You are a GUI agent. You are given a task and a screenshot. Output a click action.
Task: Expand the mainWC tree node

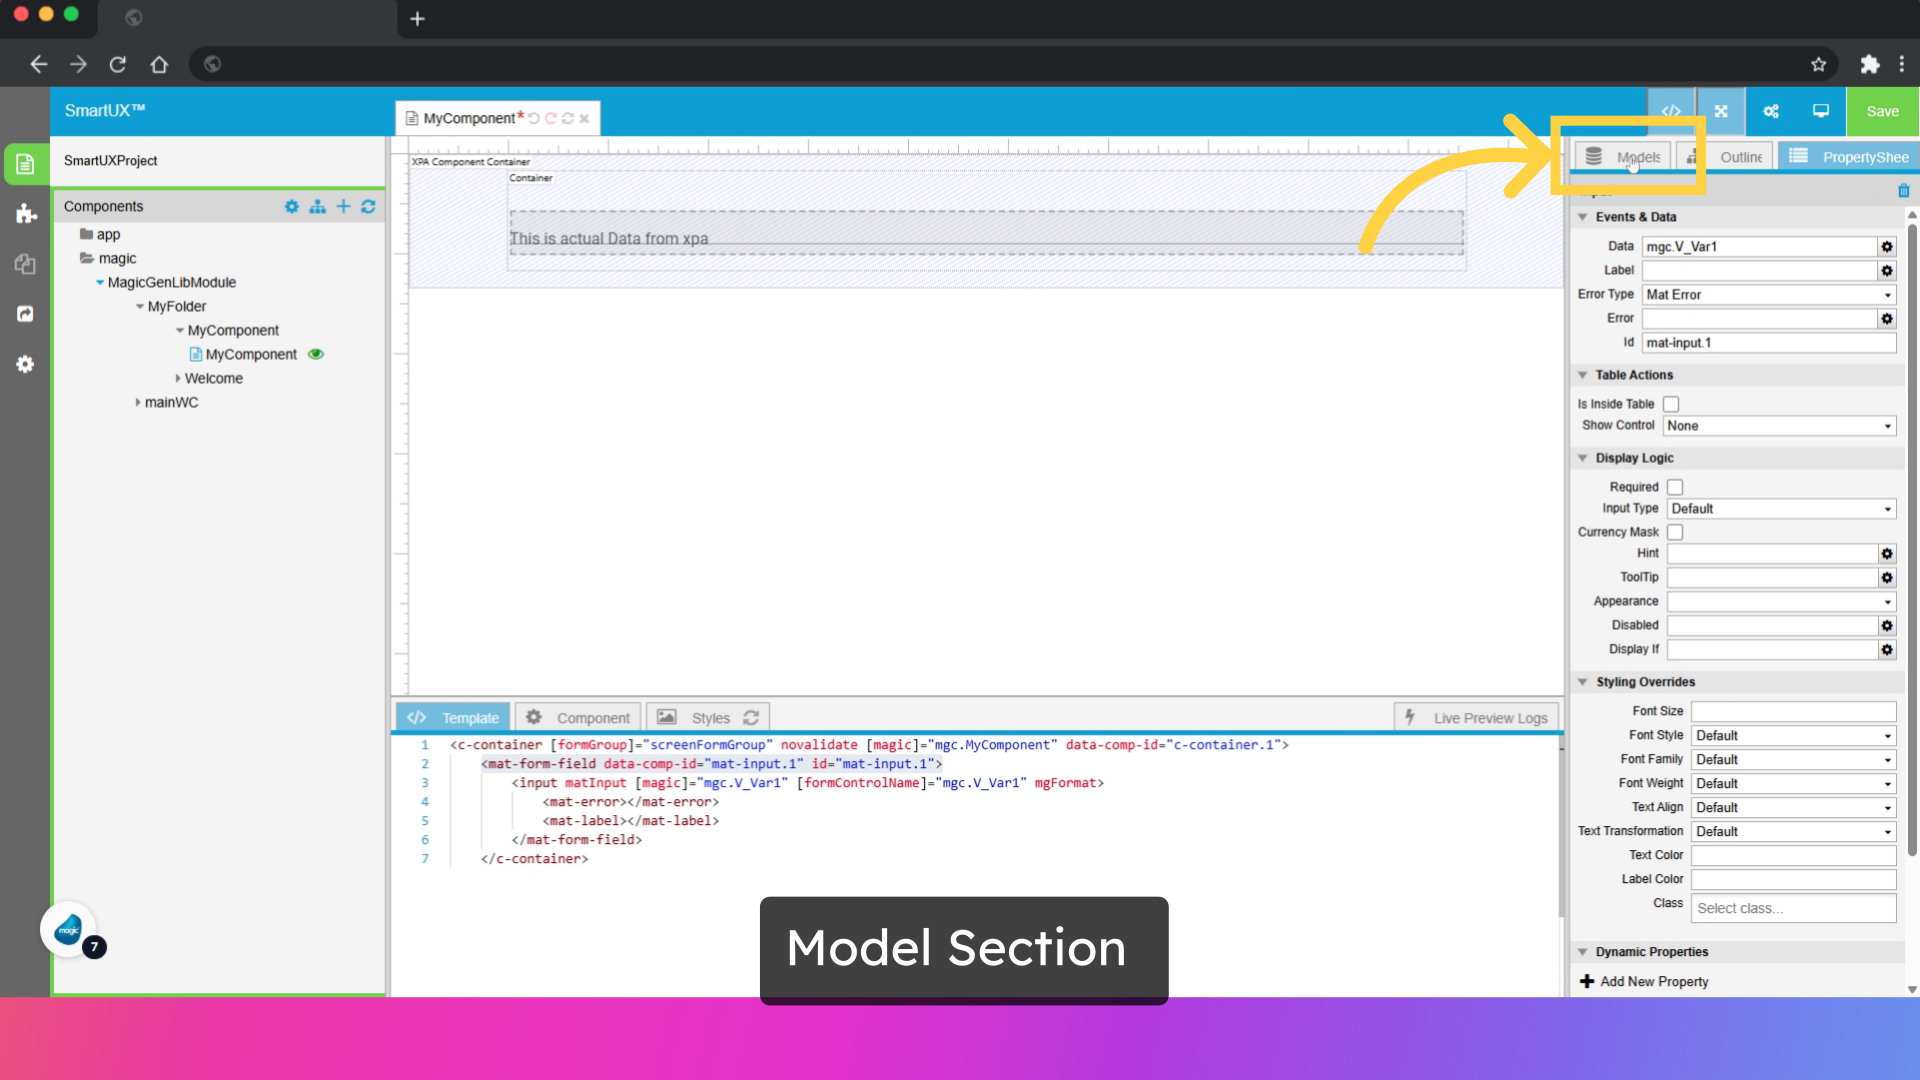[x=138, y=402]
